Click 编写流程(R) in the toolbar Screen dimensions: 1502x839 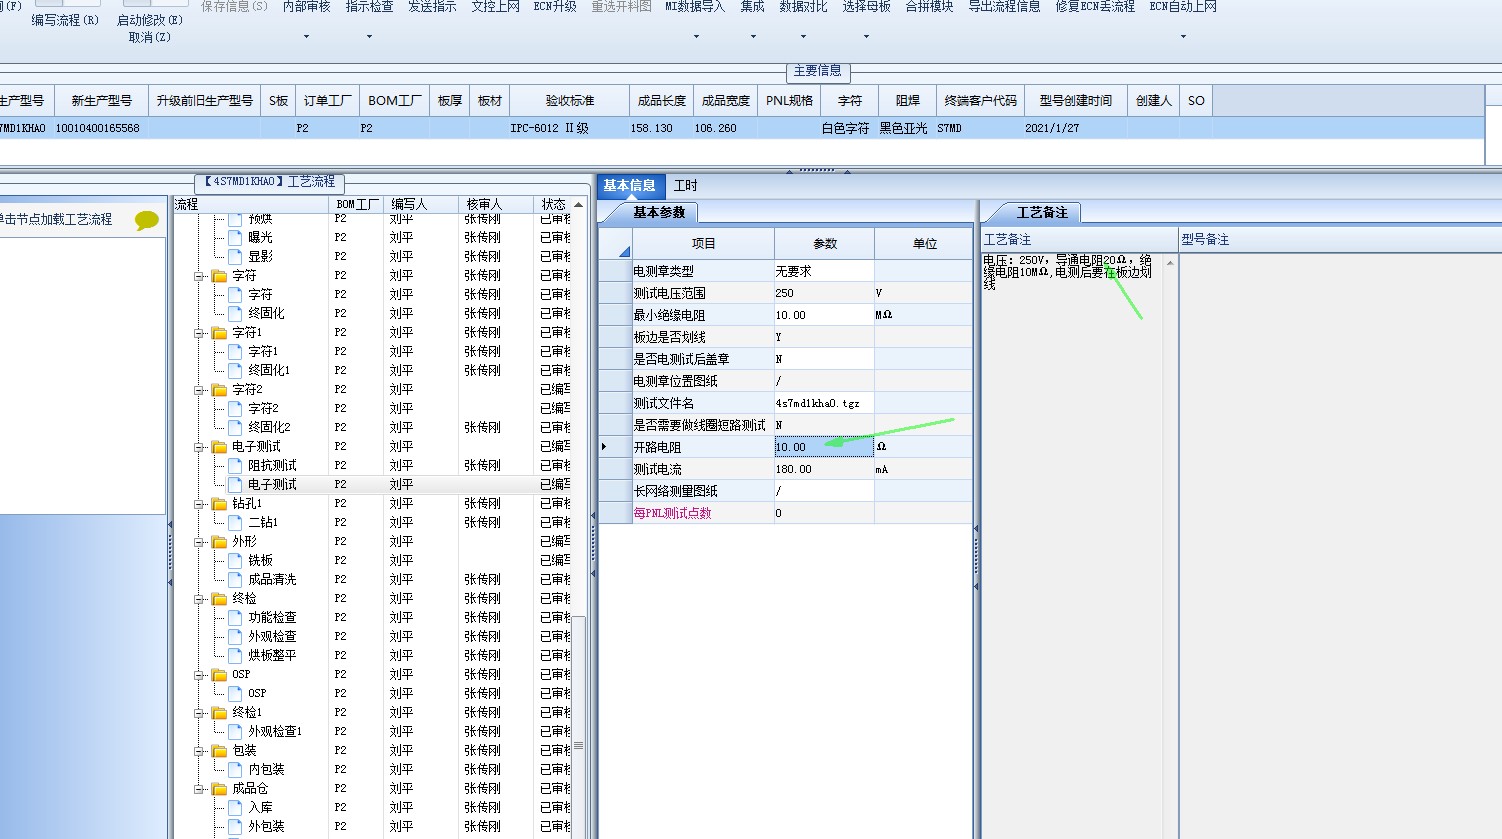(x=65, y=20)
